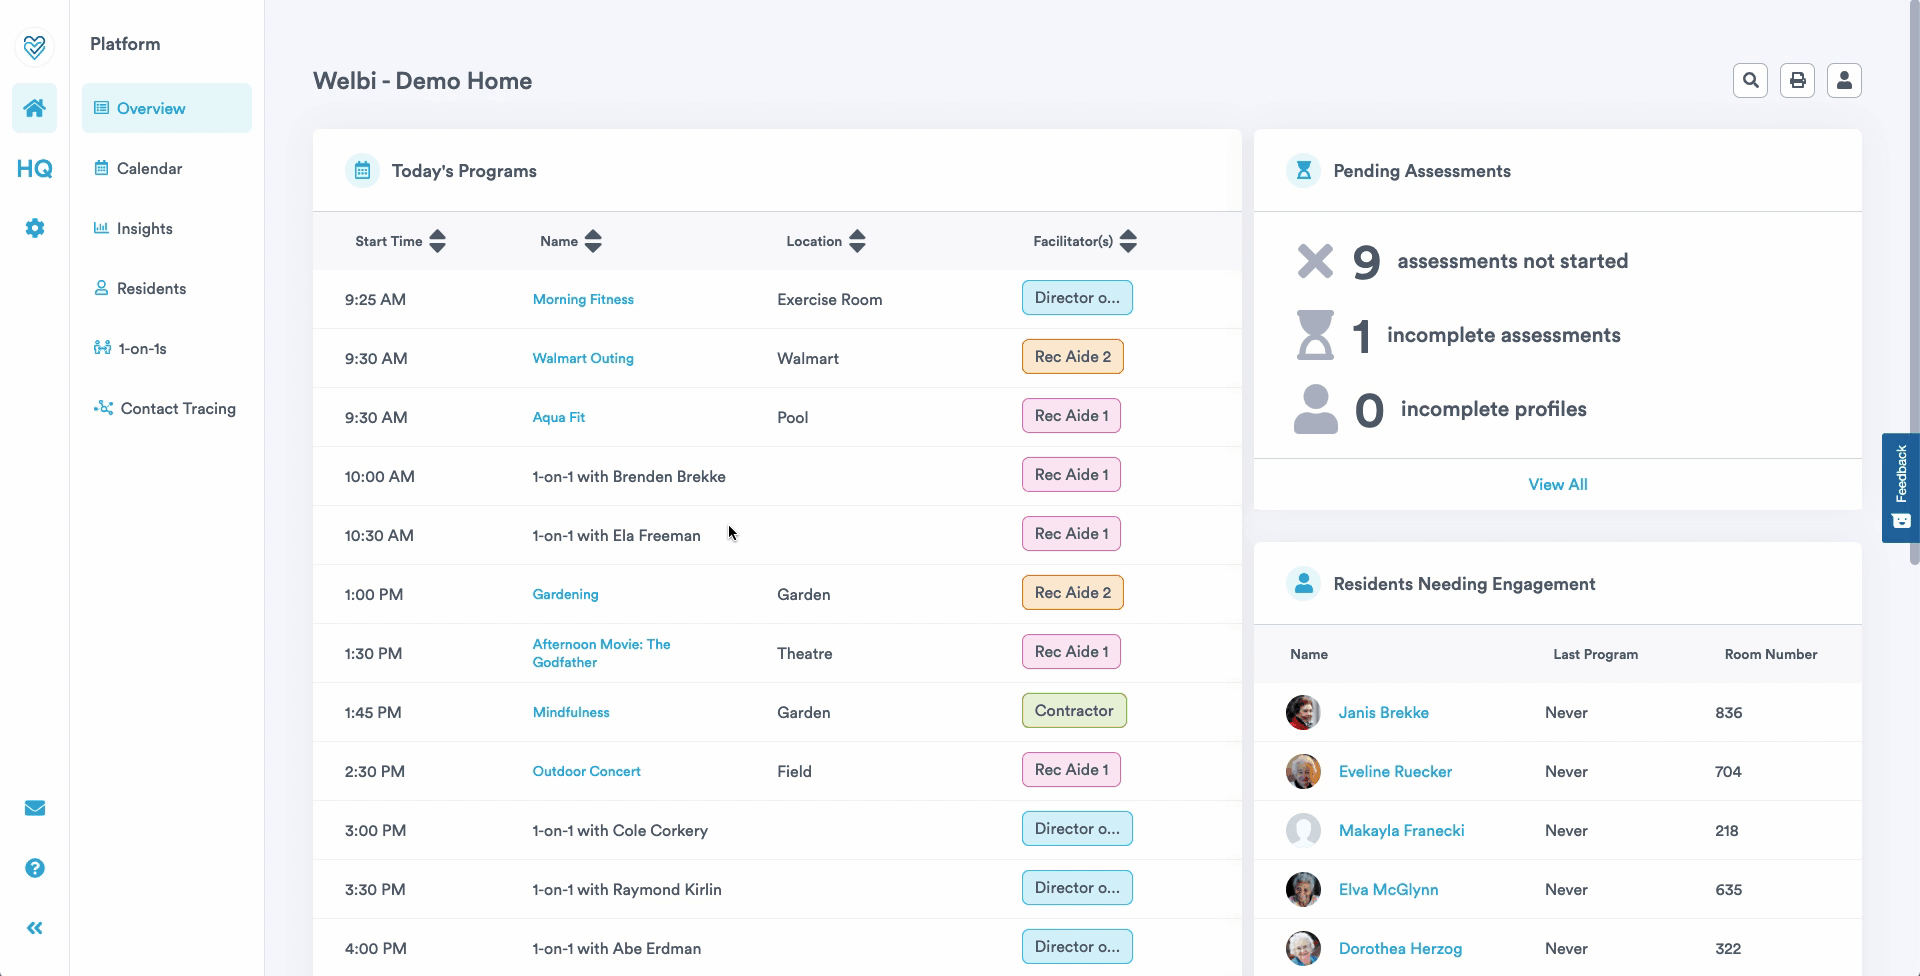1920x976 pixels.
Task: Click View All pending assessments
Action: (1557, 484)
